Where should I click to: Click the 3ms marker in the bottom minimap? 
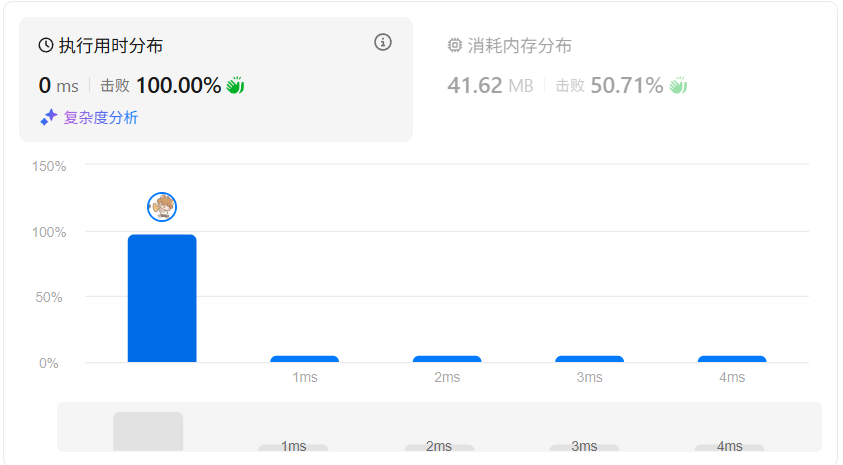click(584, 447)
